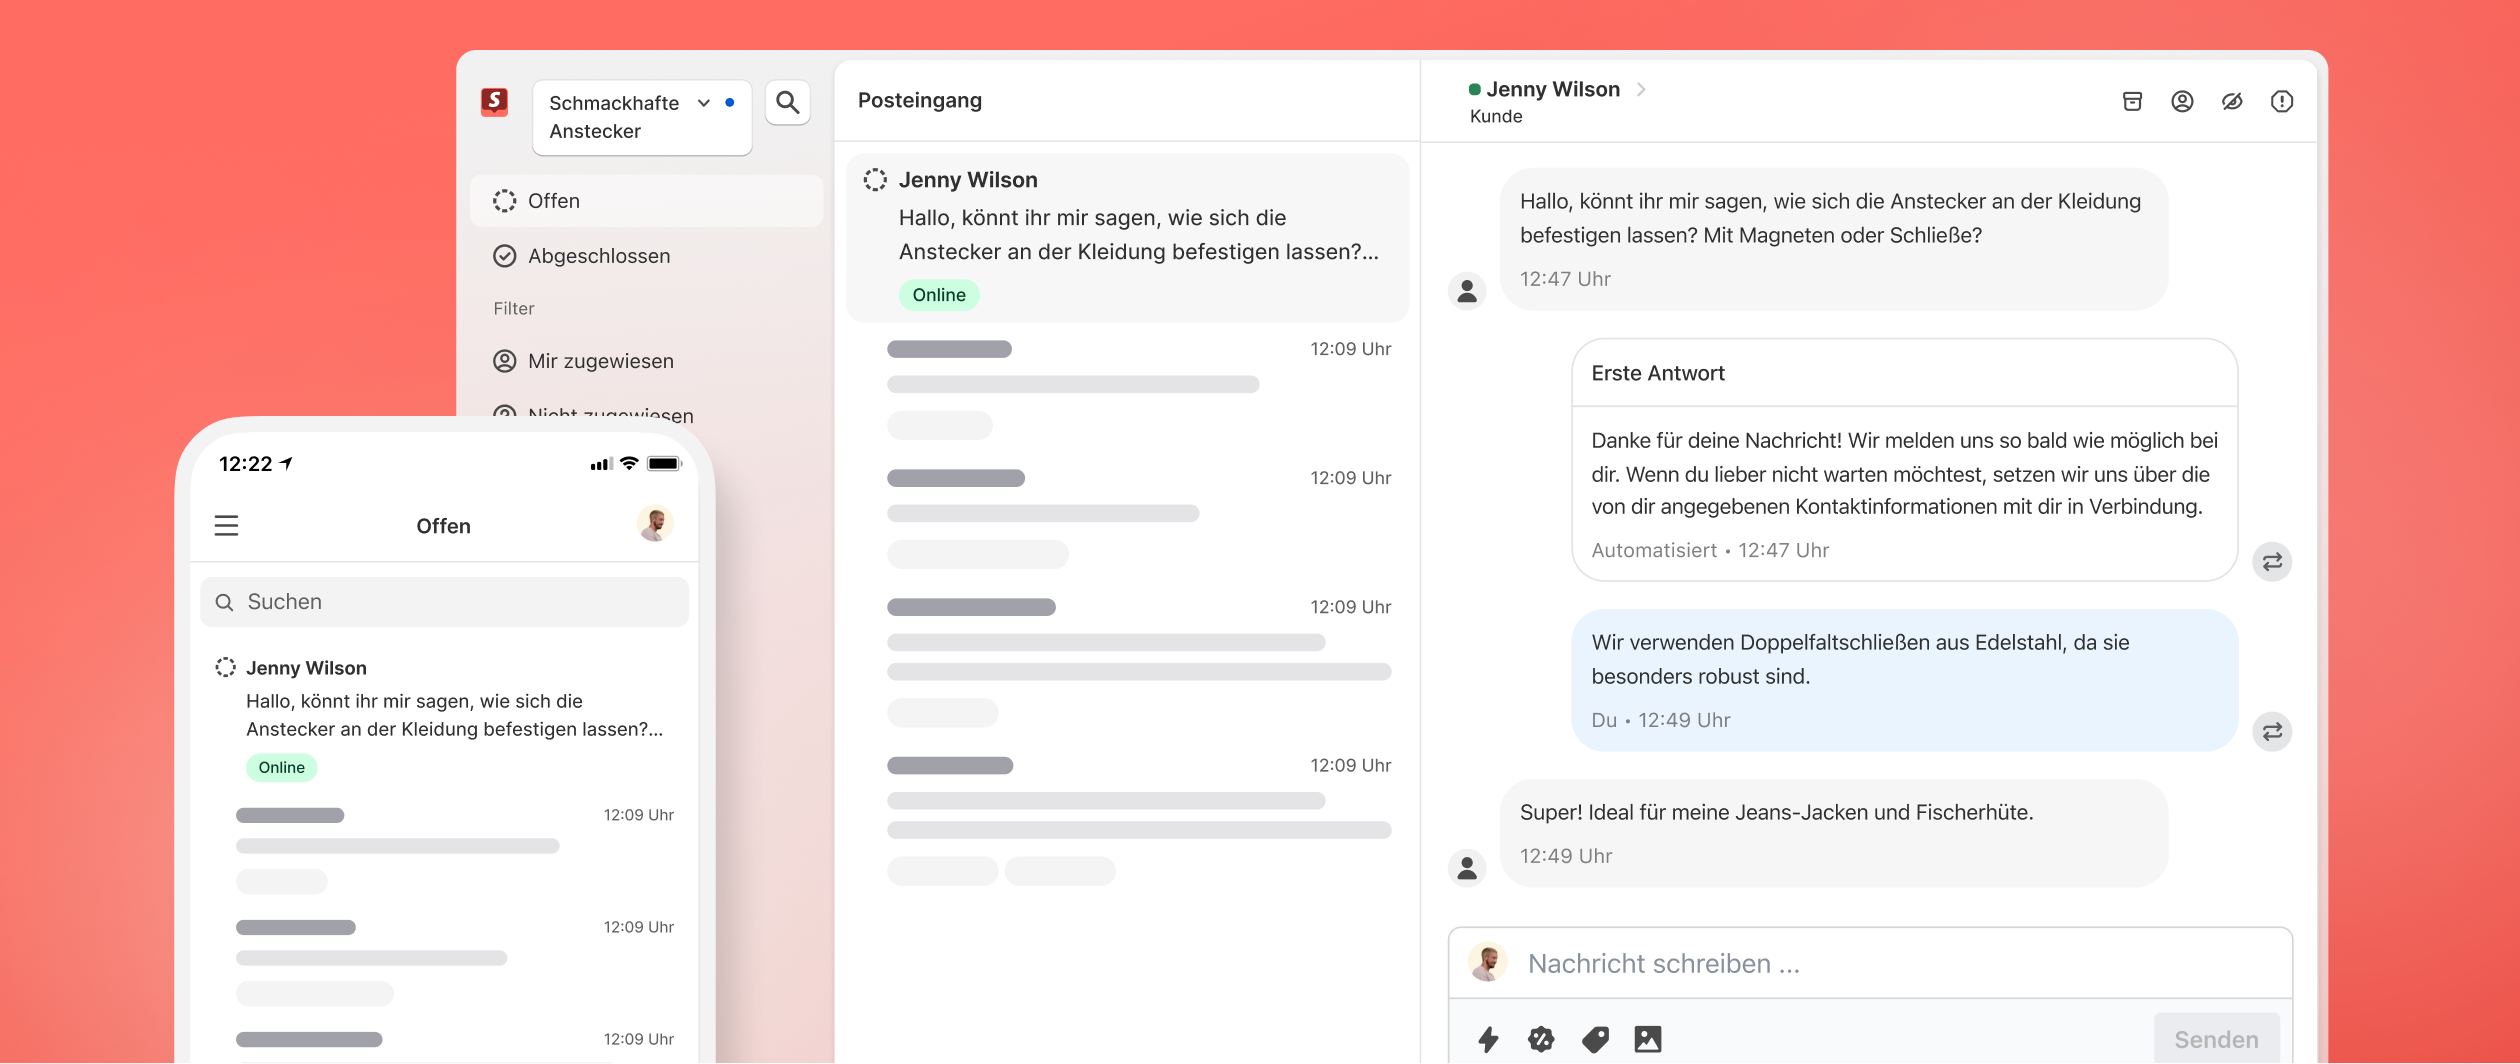Click the discount badge icon in composer
This screenshot has height=1064, width=2520.
click(1541, 1039)
